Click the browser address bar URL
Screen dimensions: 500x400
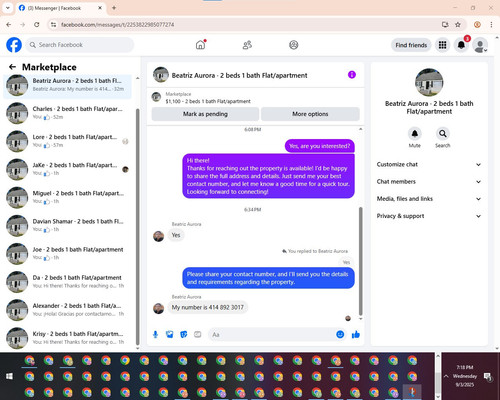pyautogui.click(x=117, y=25)
